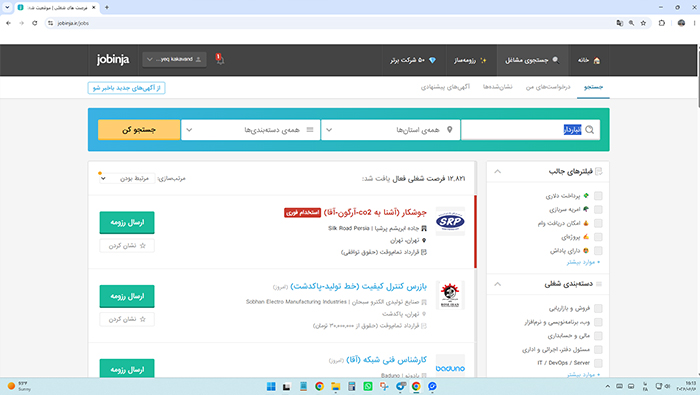Screen dimensions: 700x395
Task: Click the keyword search input field
Action: coord(530,130)
